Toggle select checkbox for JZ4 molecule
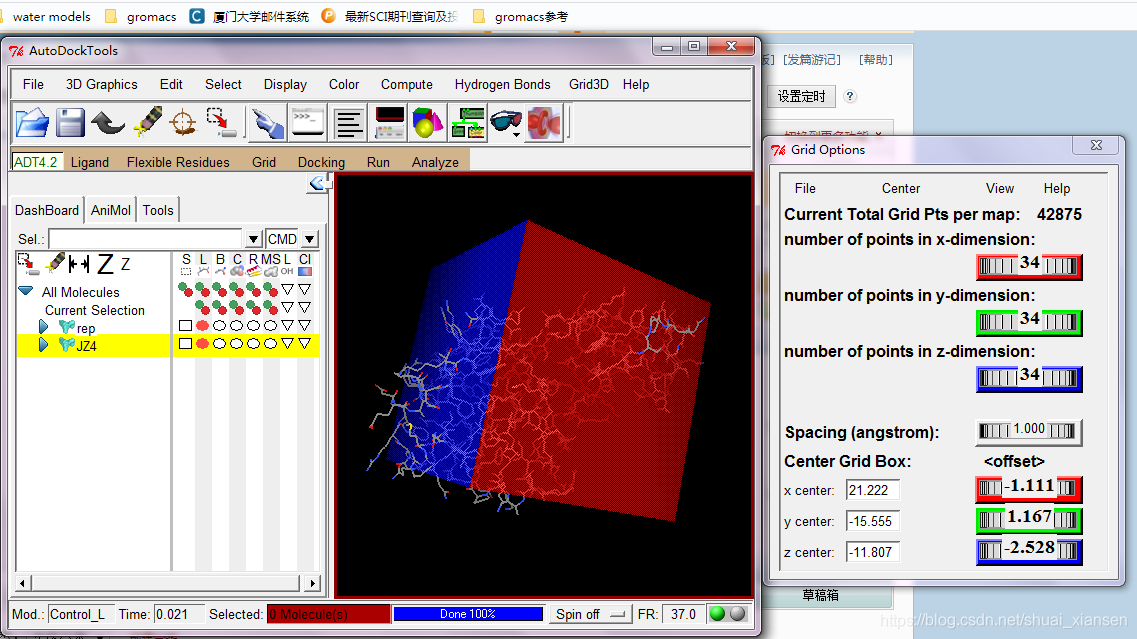Screen dimensions: 1137x639 coord(186,344)
